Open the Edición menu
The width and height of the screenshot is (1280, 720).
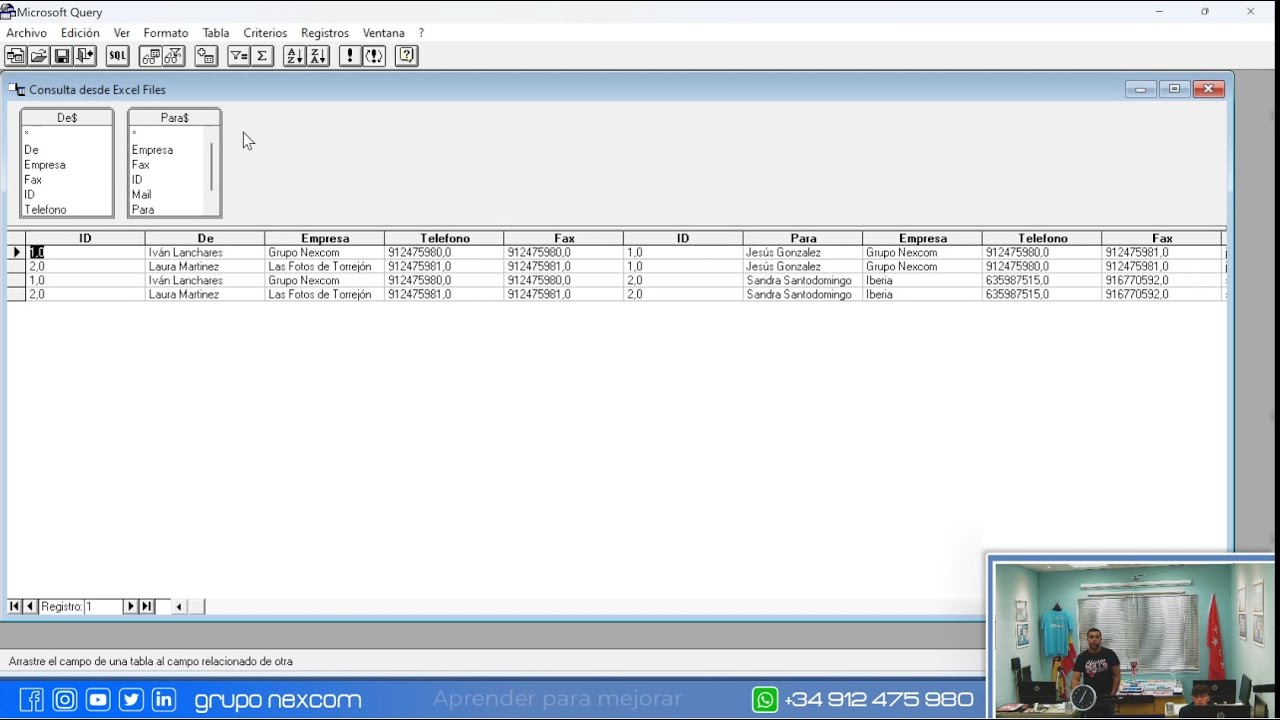click(x=80, y=33)
